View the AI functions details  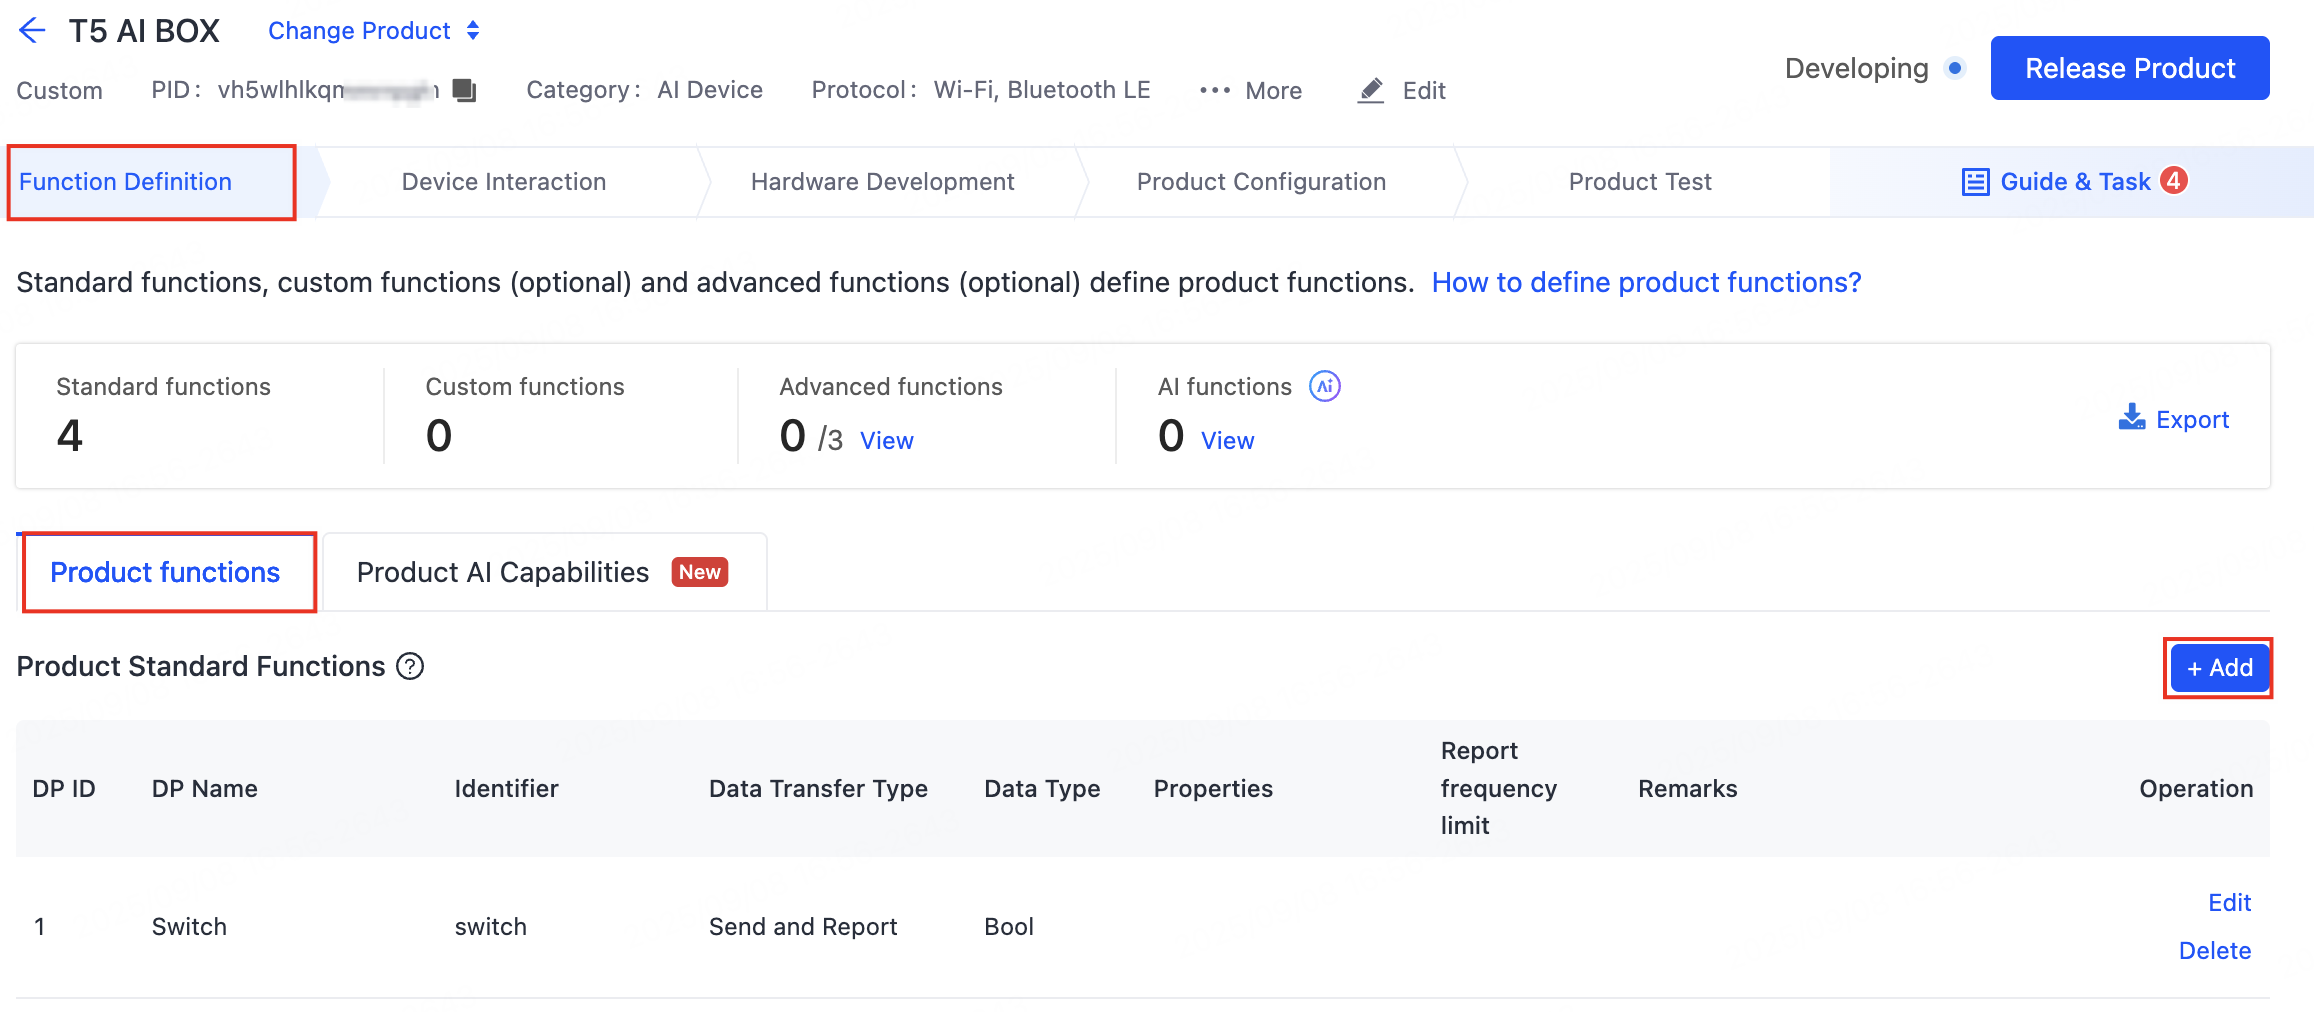[x=1227, y=441]
